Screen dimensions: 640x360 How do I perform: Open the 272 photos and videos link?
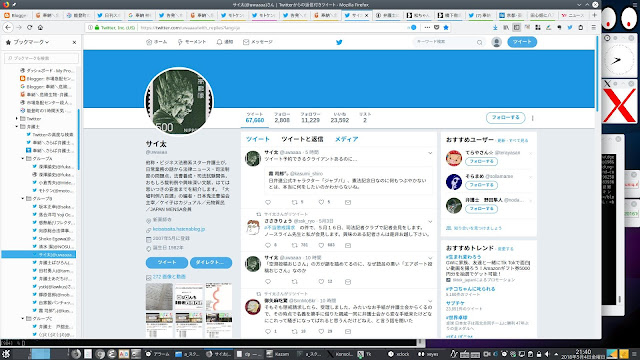169,277
